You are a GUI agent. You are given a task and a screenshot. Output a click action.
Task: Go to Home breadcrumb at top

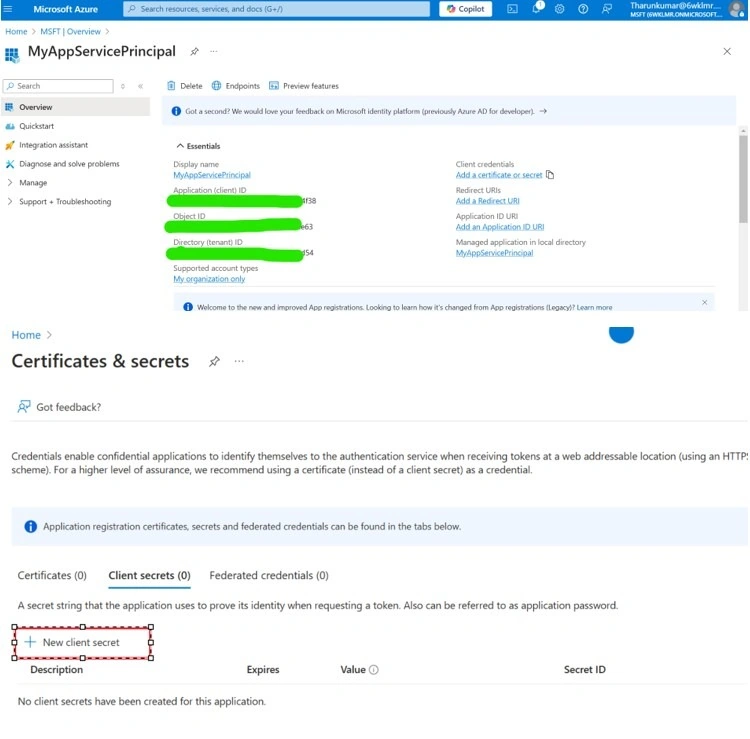(x=16, y=32)
